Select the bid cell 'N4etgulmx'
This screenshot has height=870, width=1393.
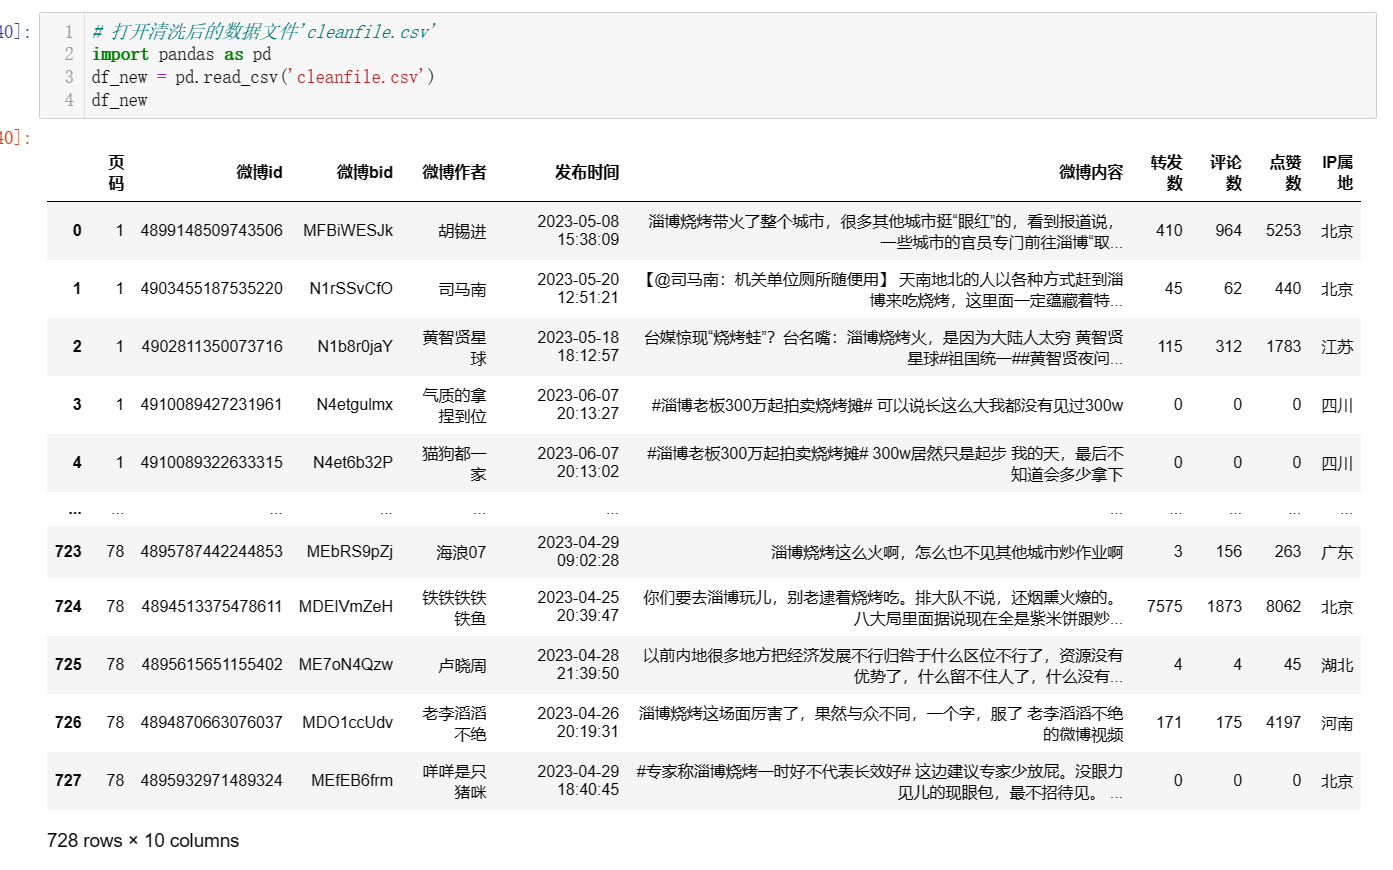coord(354,404)
